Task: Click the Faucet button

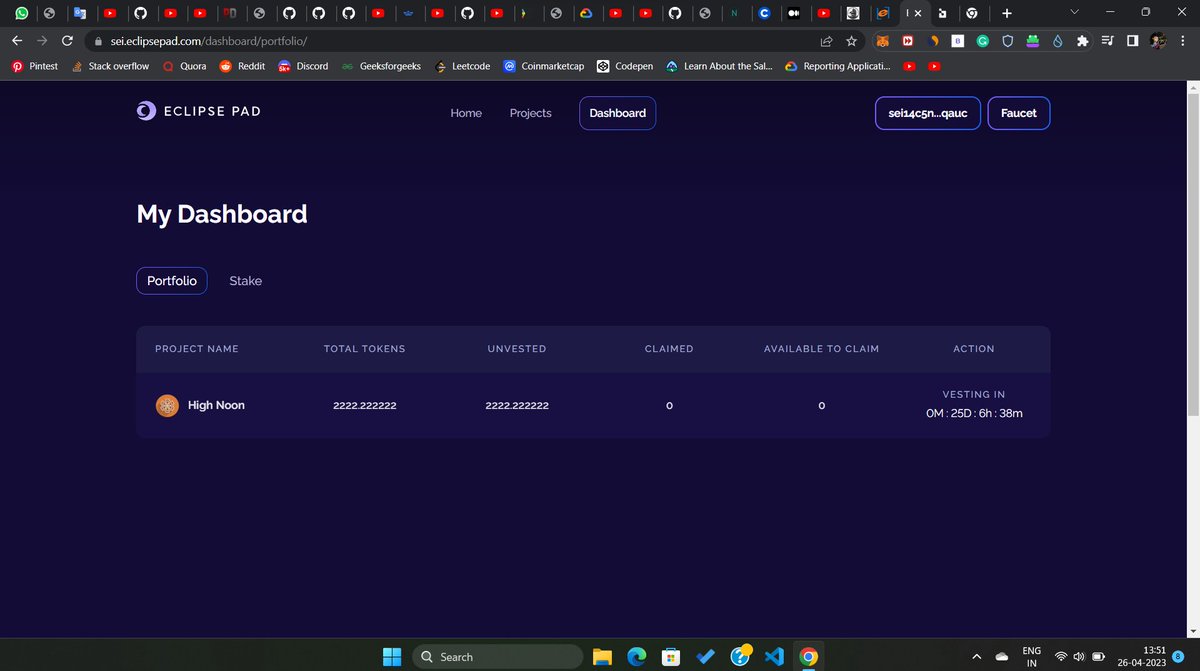Action: [x=1019, y=113]
